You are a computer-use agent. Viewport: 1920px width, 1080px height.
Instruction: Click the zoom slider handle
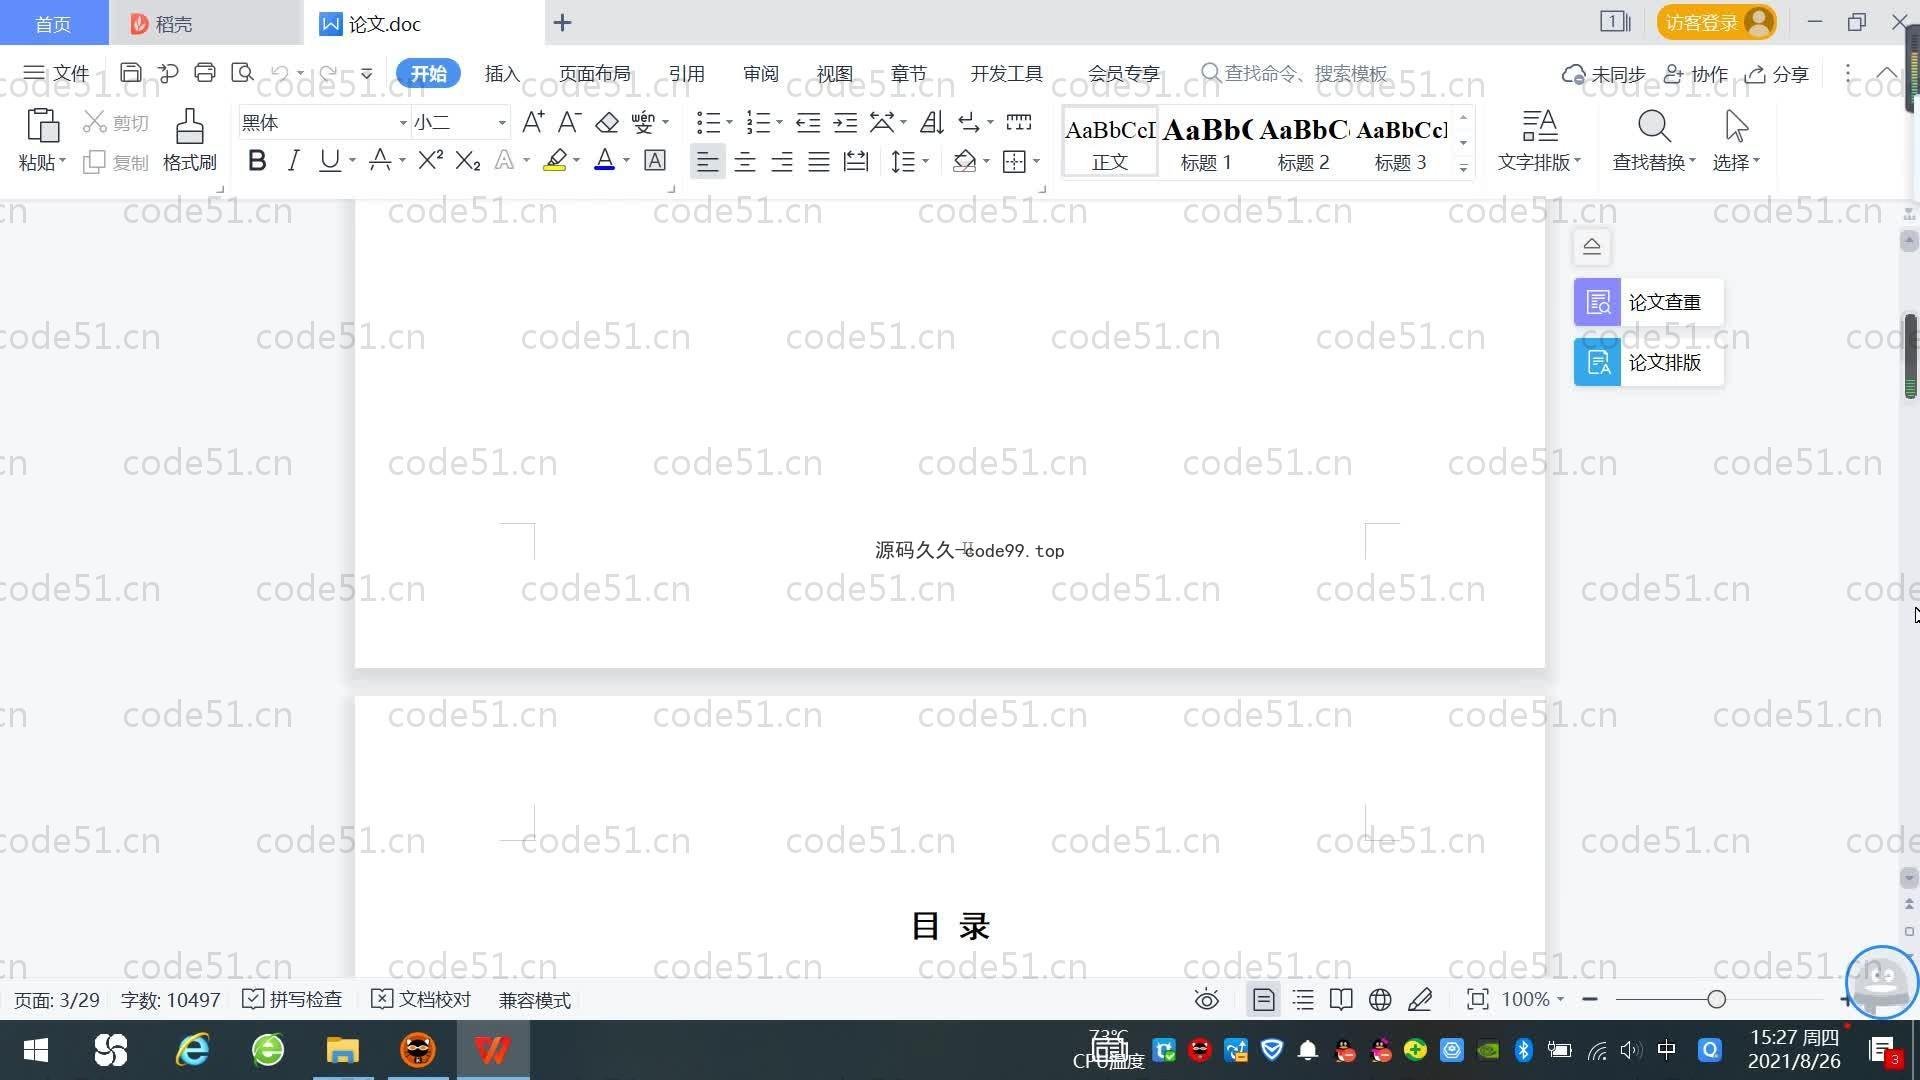point(1717,999)
